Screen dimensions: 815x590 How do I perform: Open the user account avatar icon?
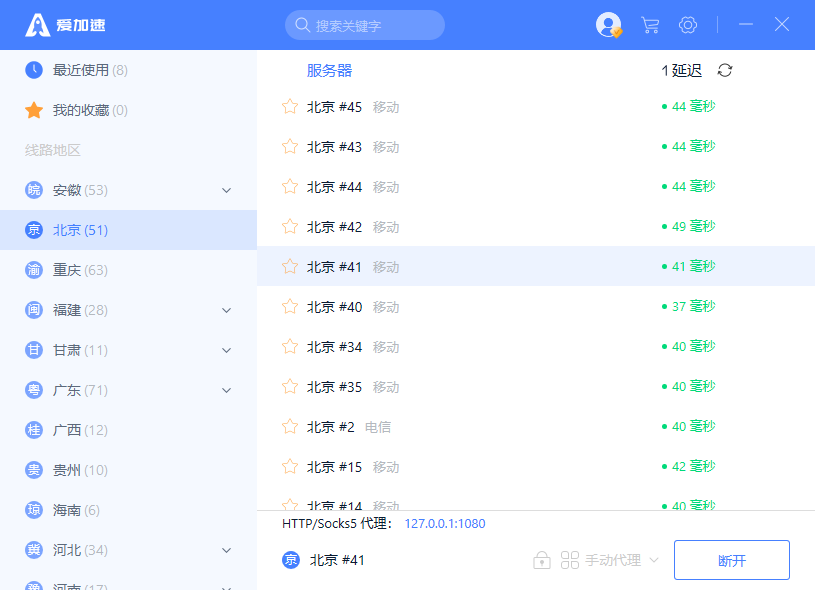point(608,25)
